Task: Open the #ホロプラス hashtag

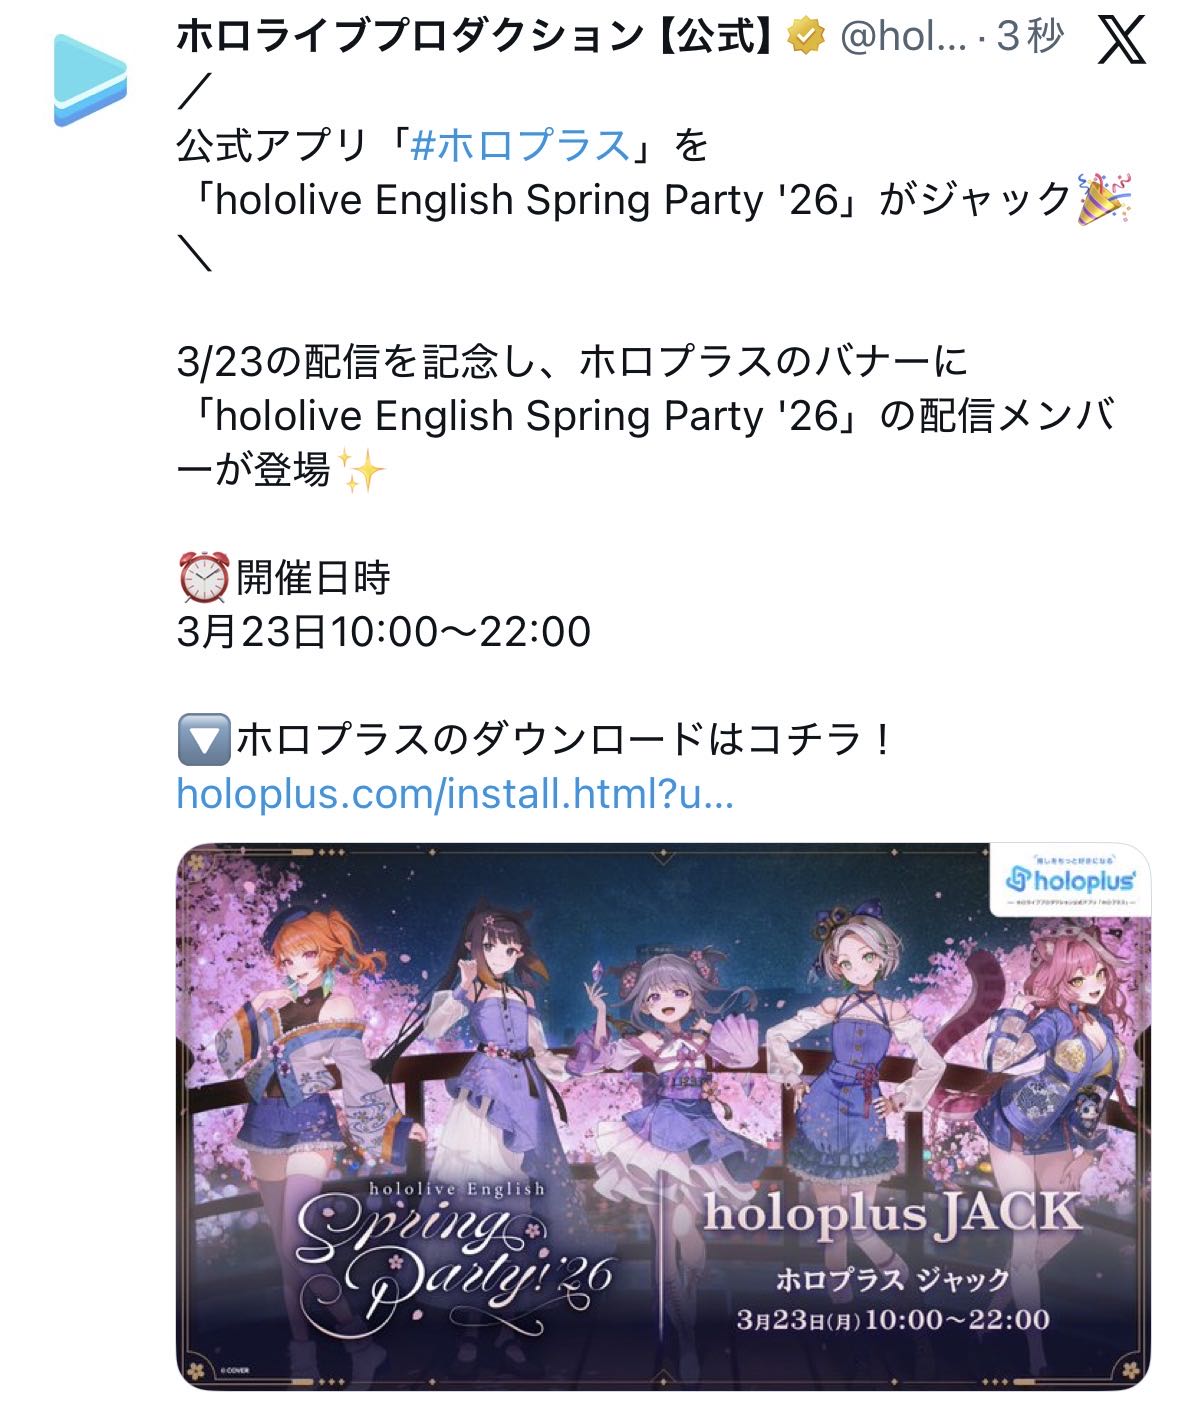Action: pyautogui.click(x=520, y=146)
